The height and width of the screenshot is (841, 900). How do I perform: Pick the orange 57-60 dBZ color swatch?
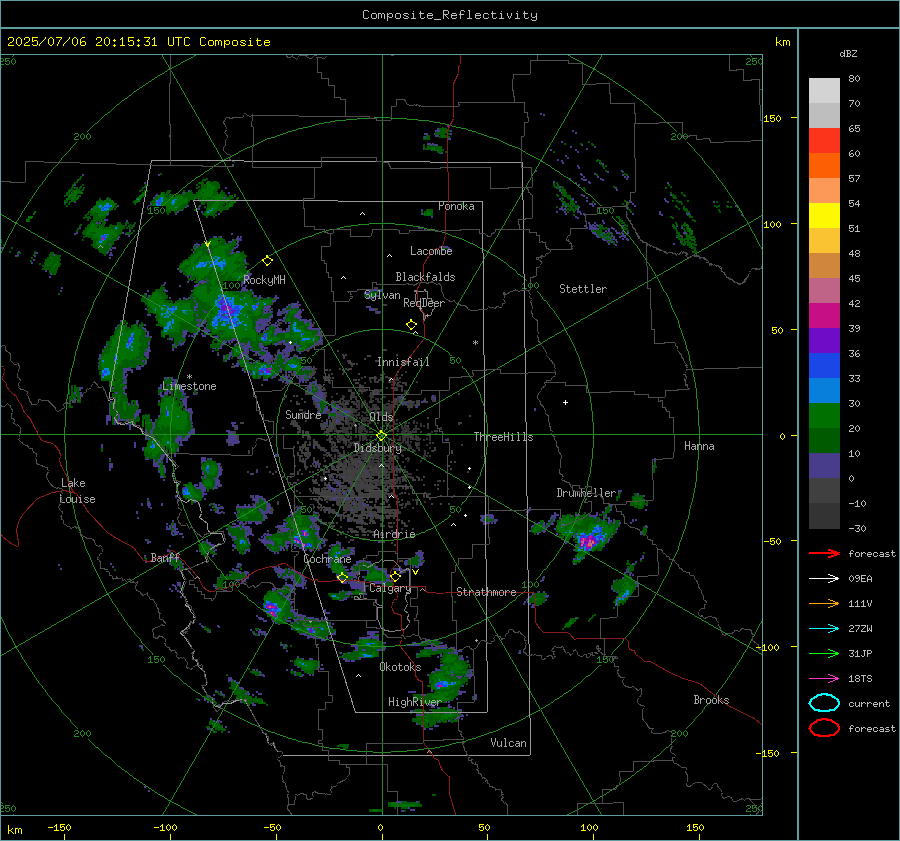tap(824, 166)
